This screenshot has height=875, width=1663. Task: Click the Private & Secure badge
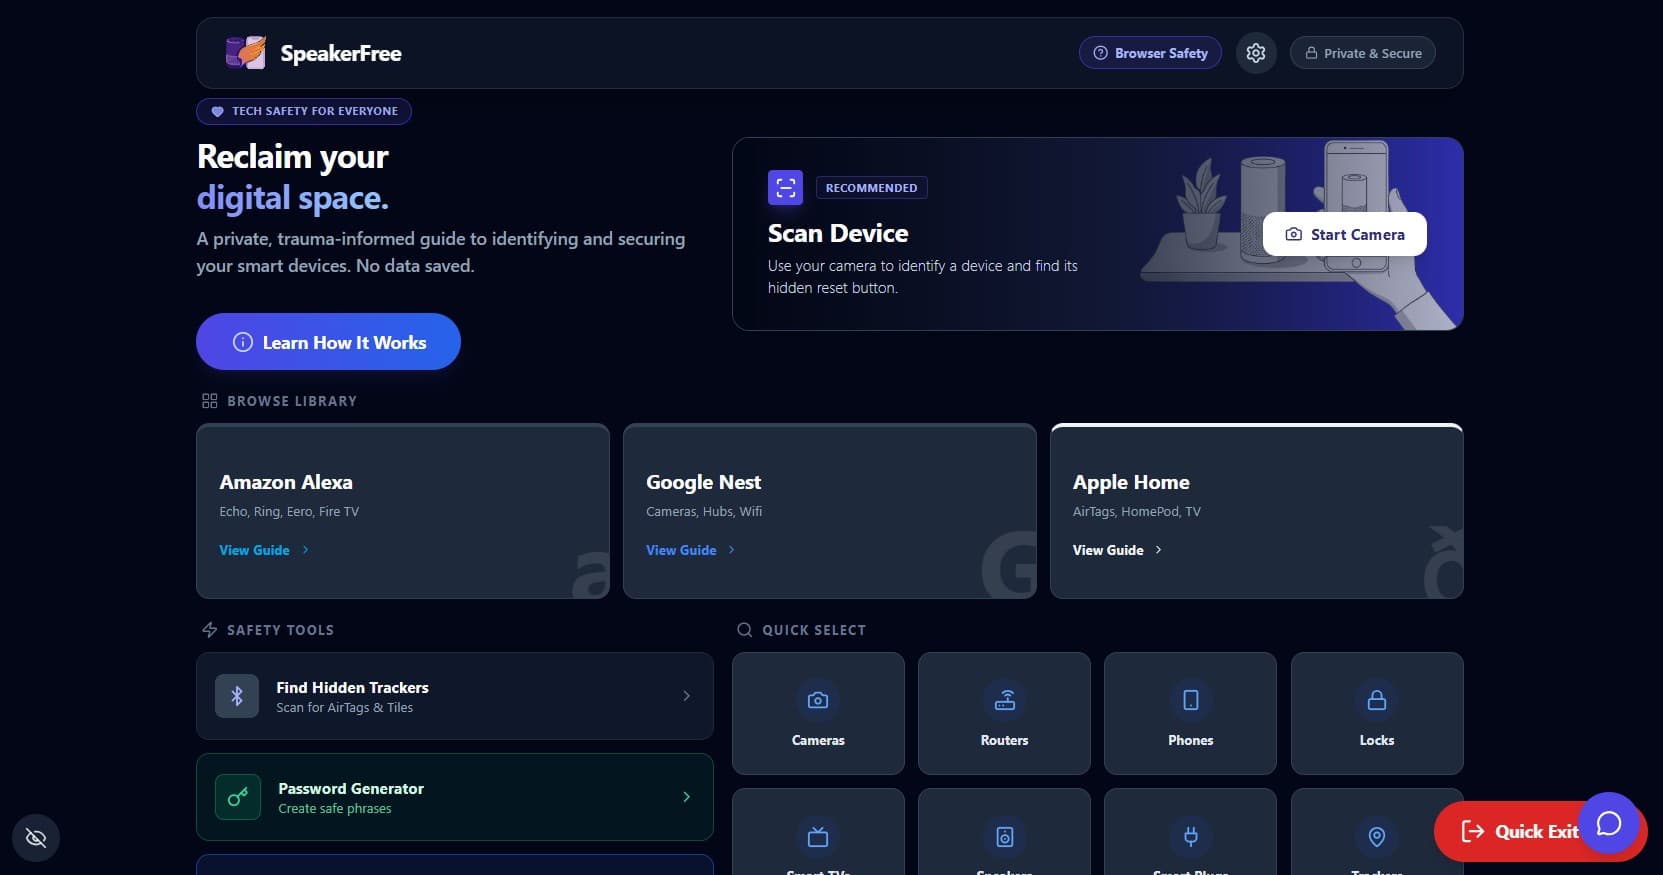[1363, 53]
